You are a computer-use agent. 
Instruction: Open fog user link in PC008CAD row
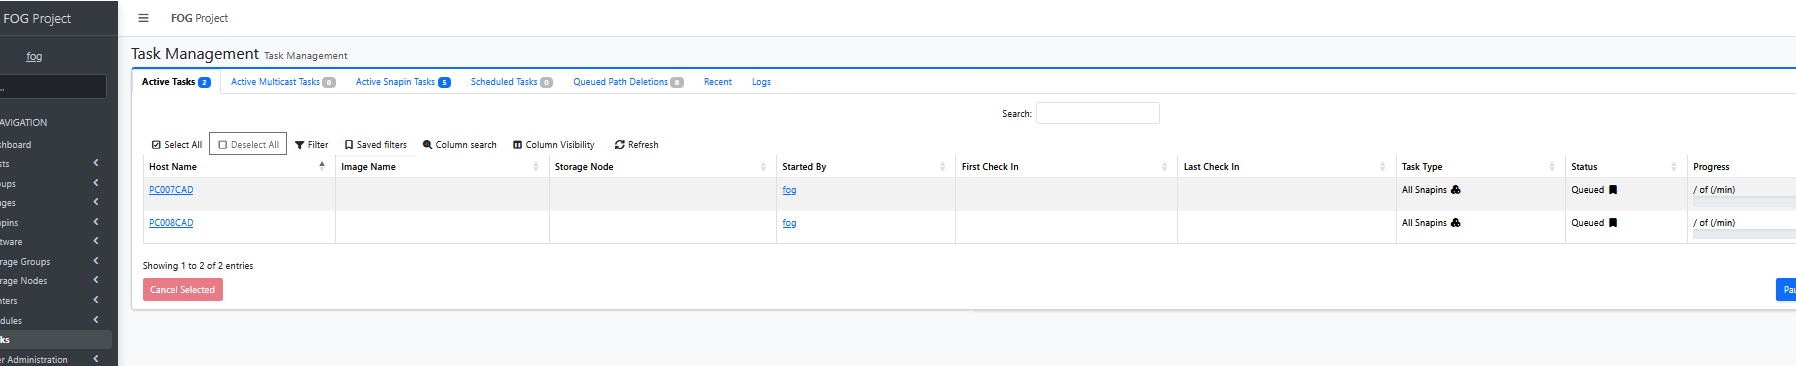coord(789,223)
